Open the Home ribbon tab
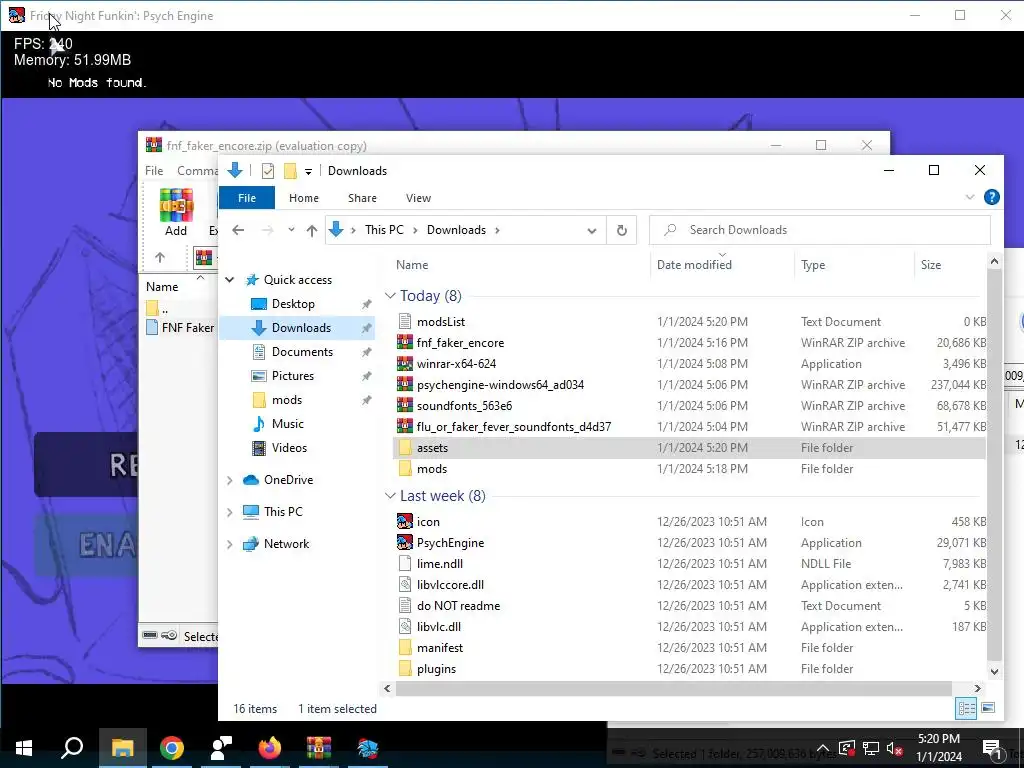 [x=304, y=198]
